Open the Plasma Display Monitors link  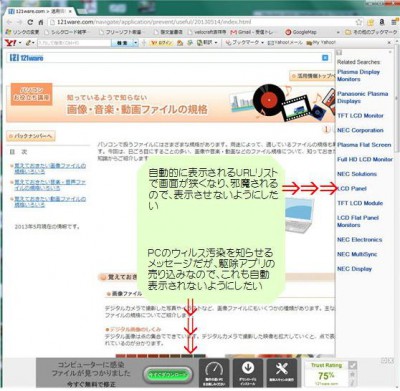[358, 76]
